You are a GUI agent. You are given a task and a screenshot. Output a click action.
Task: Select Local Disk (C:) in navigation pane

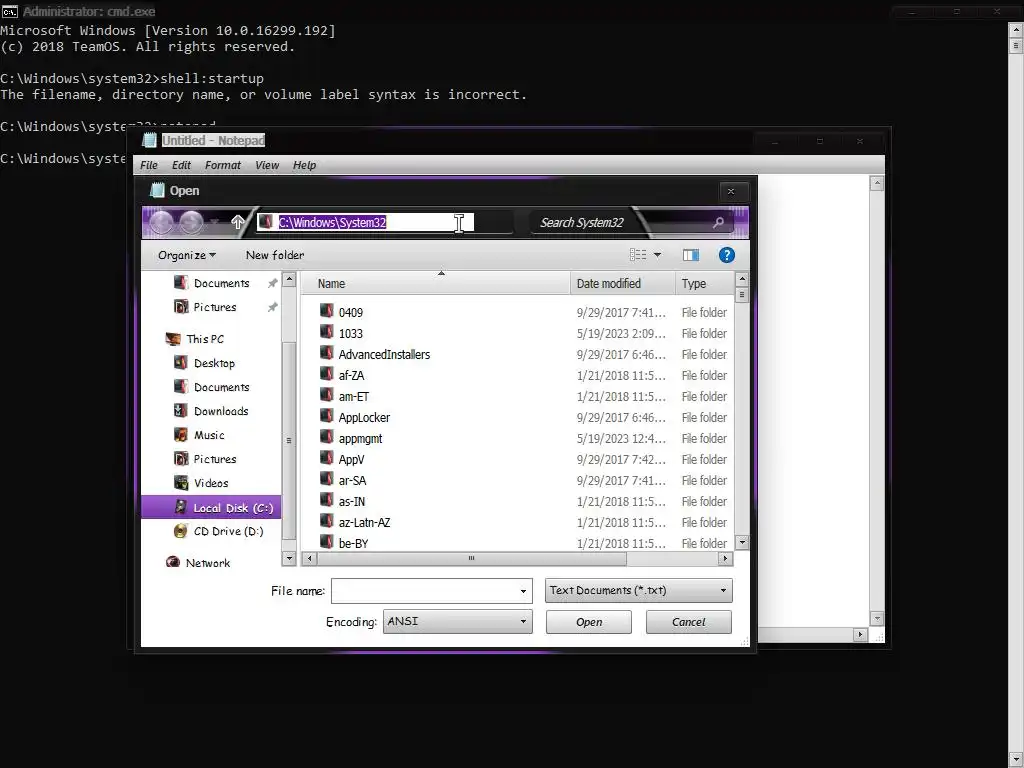(211, 507)
